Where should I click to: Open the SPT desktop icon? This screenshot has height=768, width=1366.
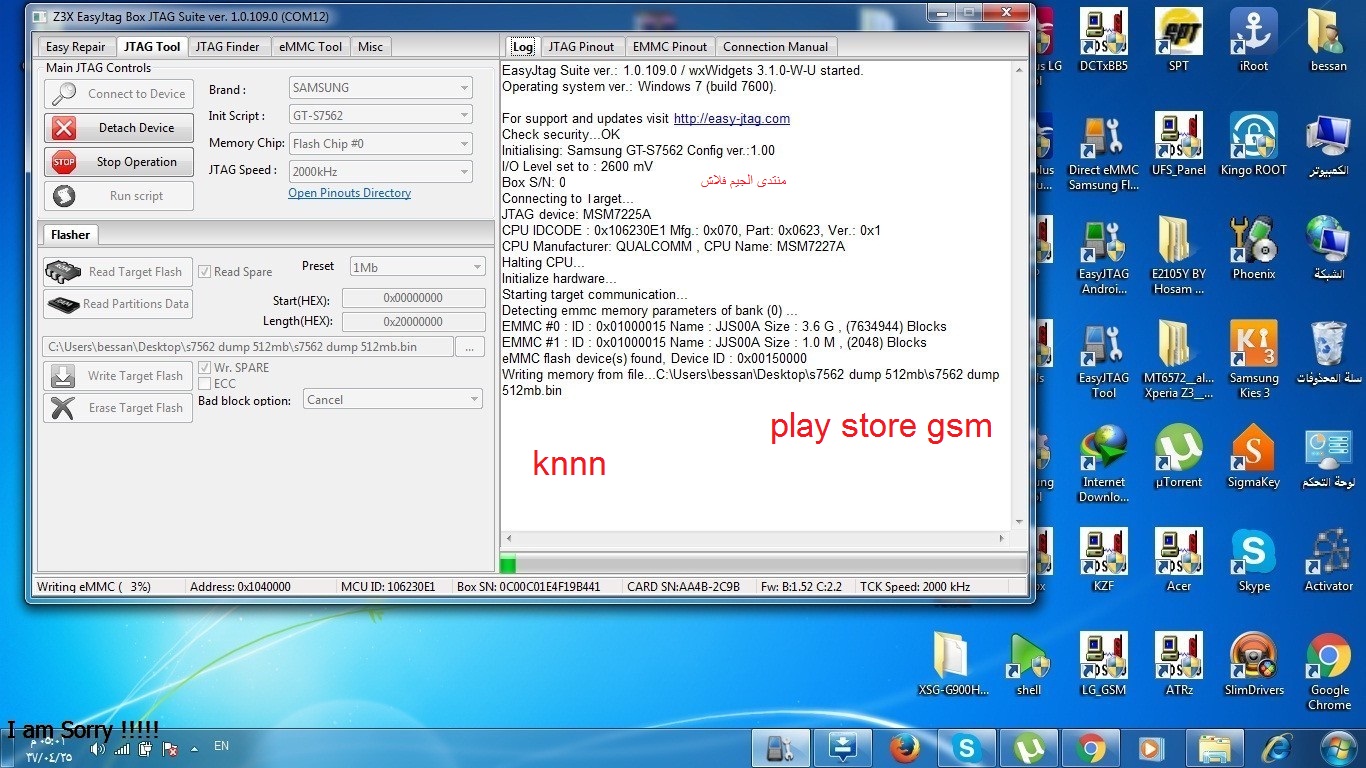click(x=1179, y=41)
